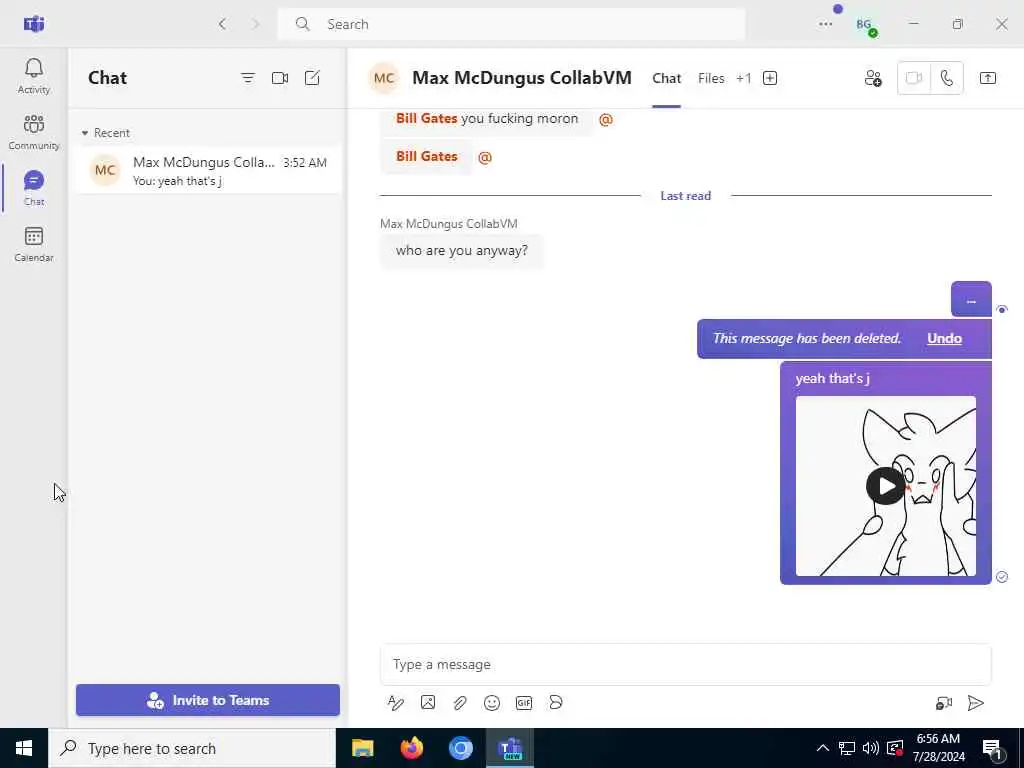This screenshot has height=768, width=1024.
Task: Pop out or share screen icon
Action: tap(988, 78)
